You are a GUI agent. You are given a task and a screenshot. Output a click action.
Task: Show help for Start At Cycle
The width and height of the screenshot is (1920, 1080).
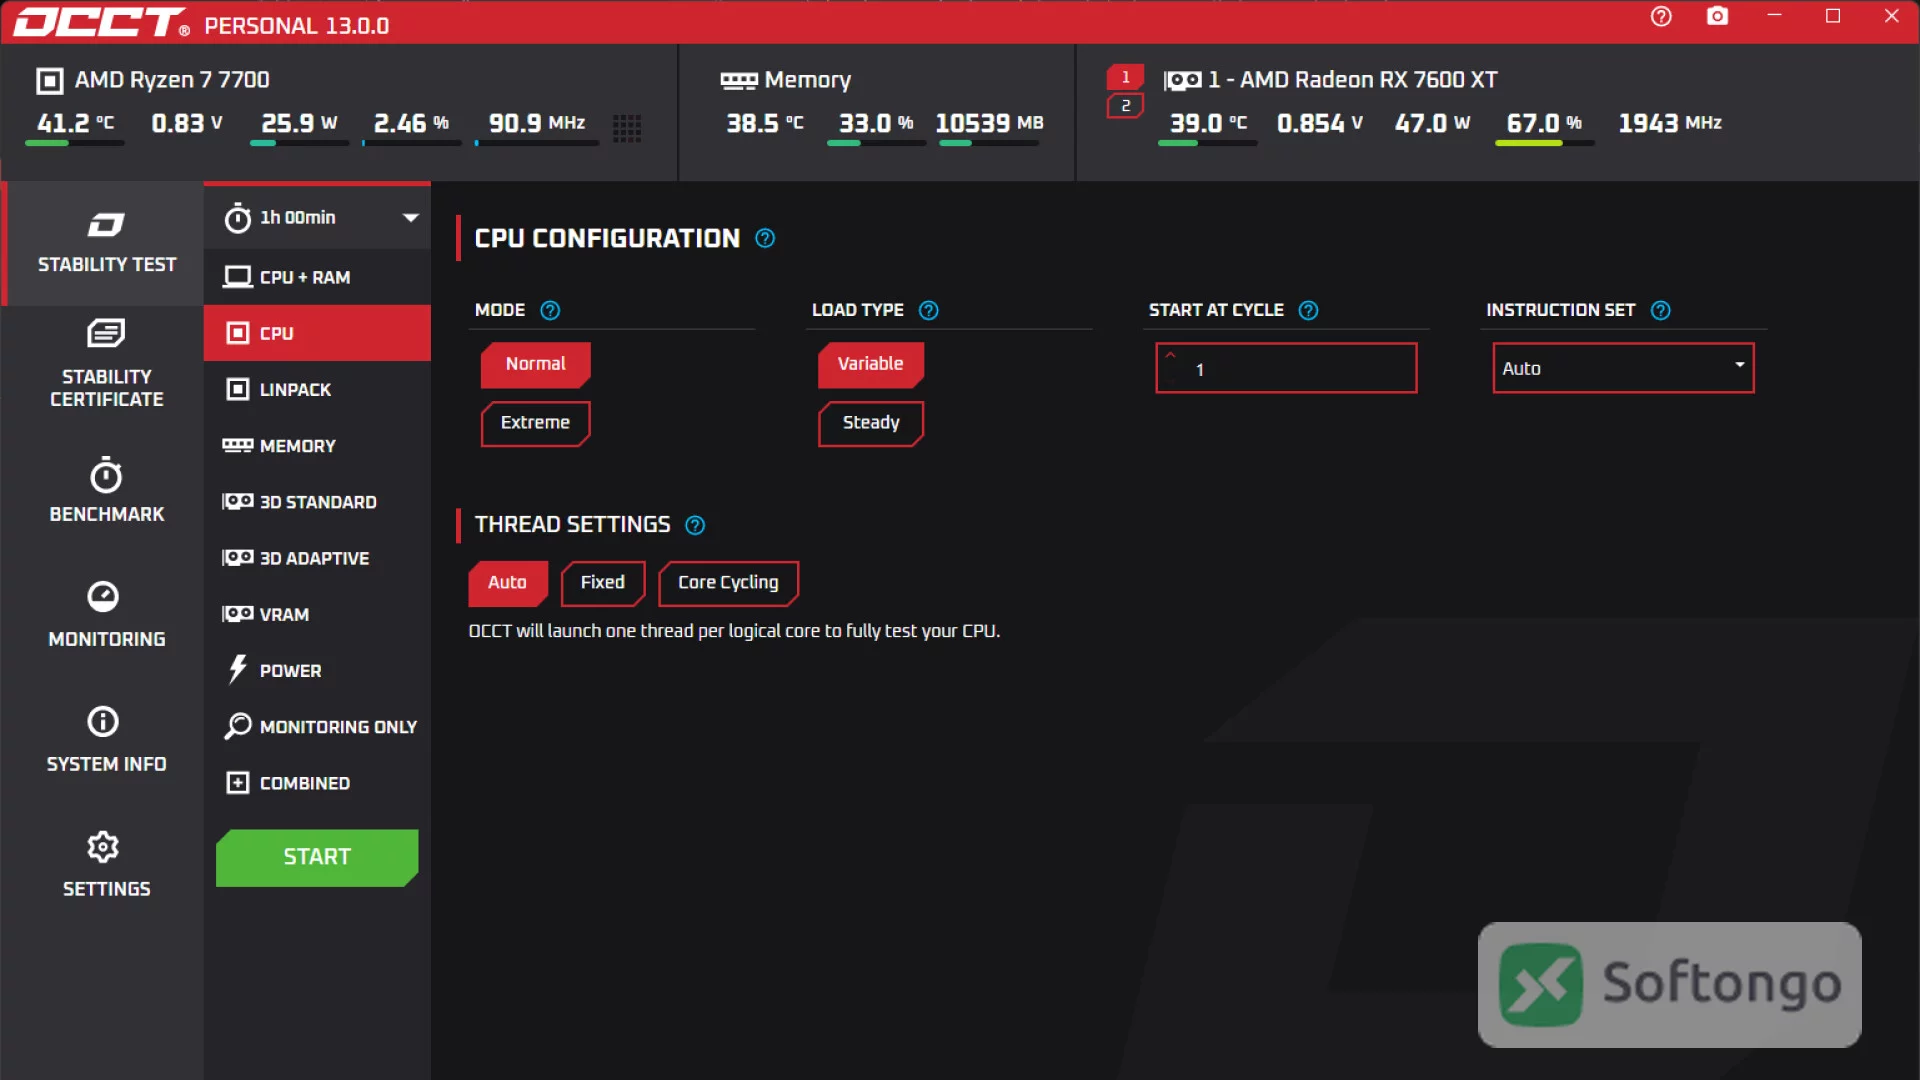pyautogui.click(x=1308, y=310)
